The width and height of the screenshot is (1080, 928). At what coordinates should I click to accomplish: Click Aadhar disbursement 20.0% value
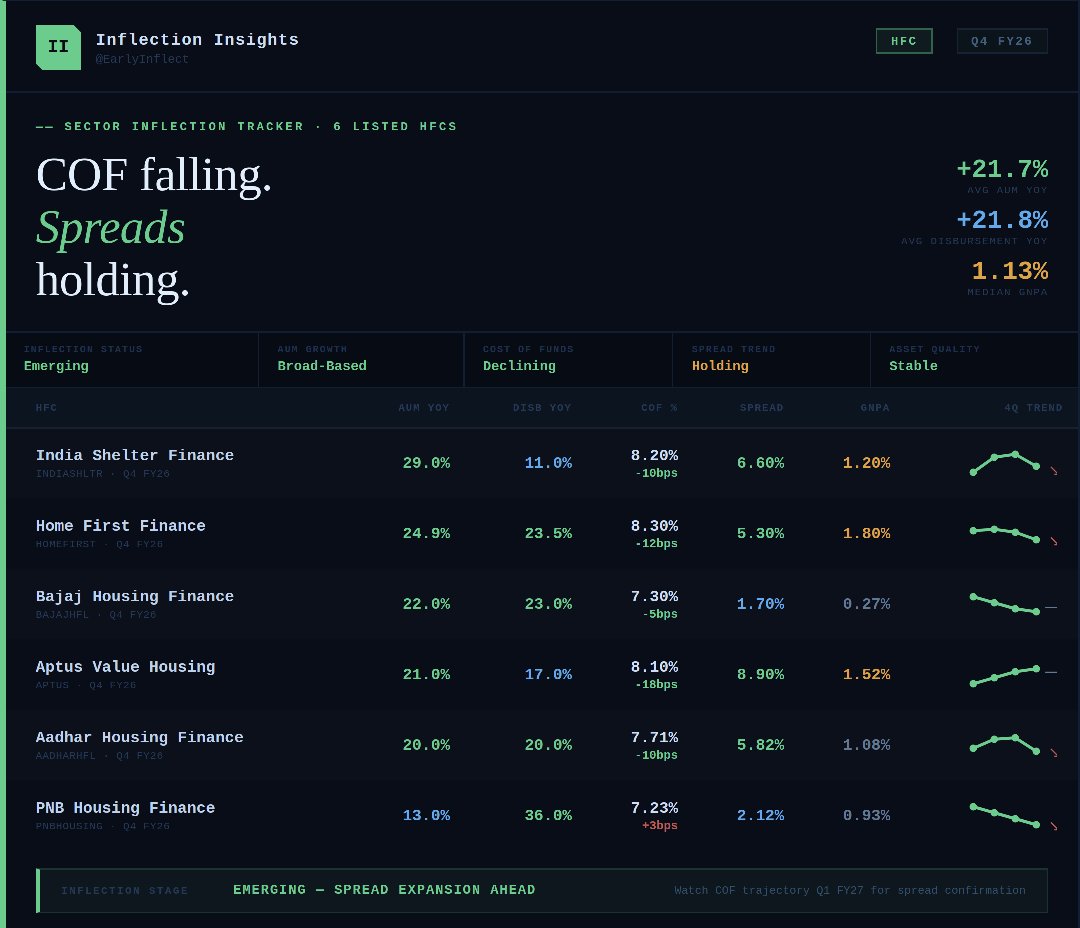[548, 745]
